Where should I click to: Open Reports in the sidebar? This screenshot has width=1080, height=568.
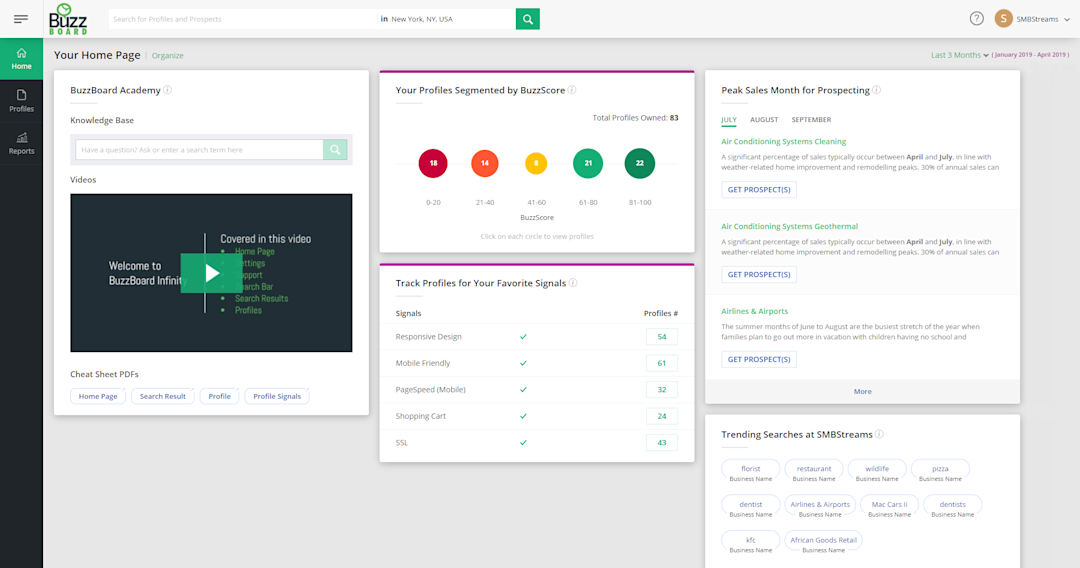click(x=21, y=143)
